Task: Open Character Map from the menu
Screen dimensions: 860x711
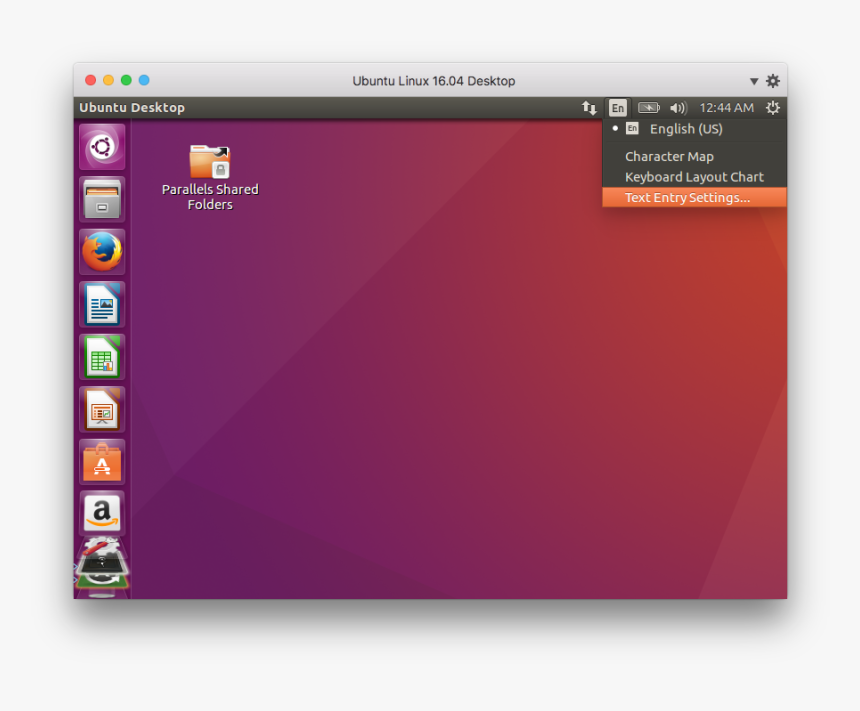Action: (x=694, y=156)
